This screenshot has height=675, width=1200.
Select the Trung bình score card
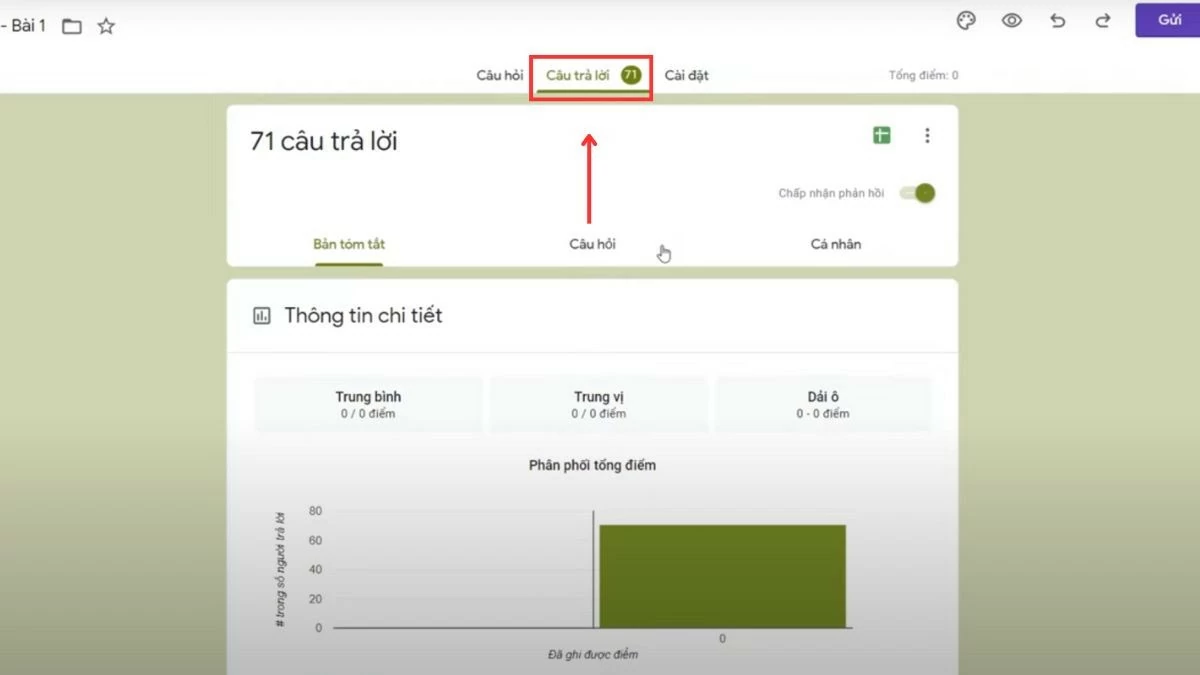(368, 402)
